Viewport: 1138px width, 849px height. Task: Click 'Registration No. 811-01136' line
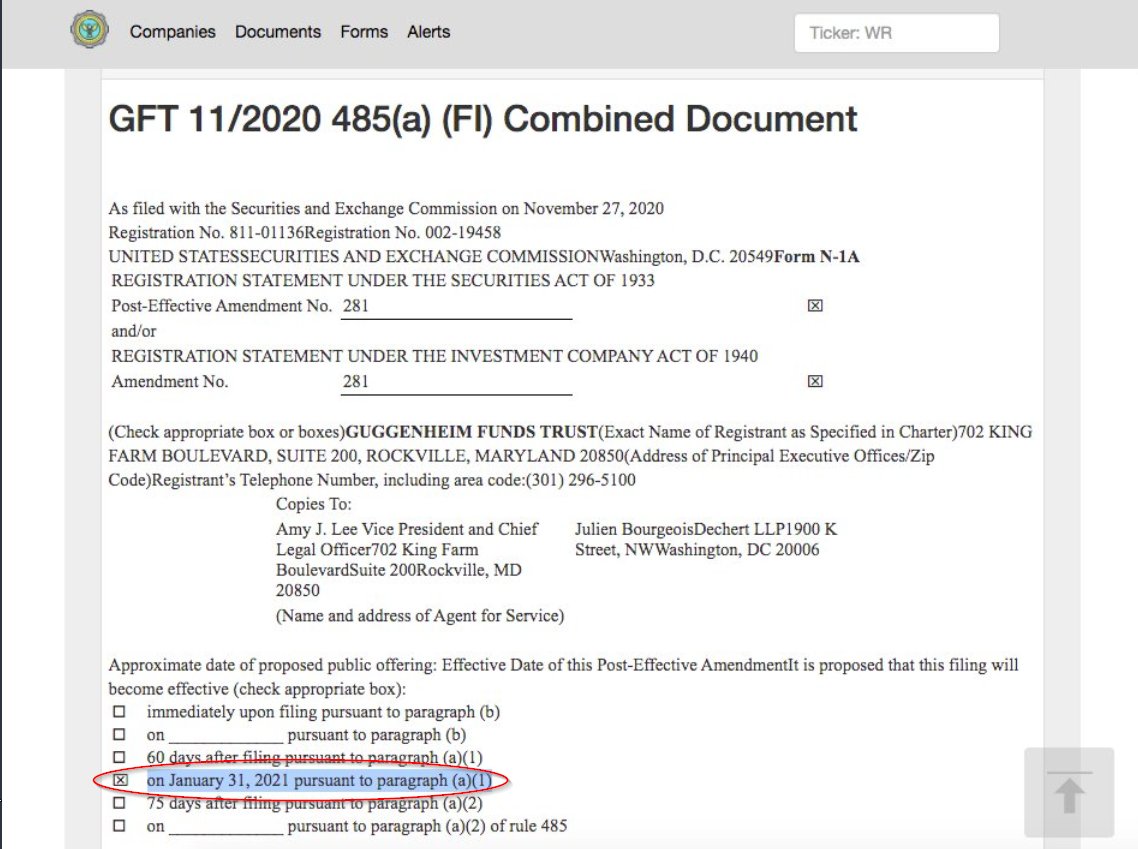tap(305, 232)
